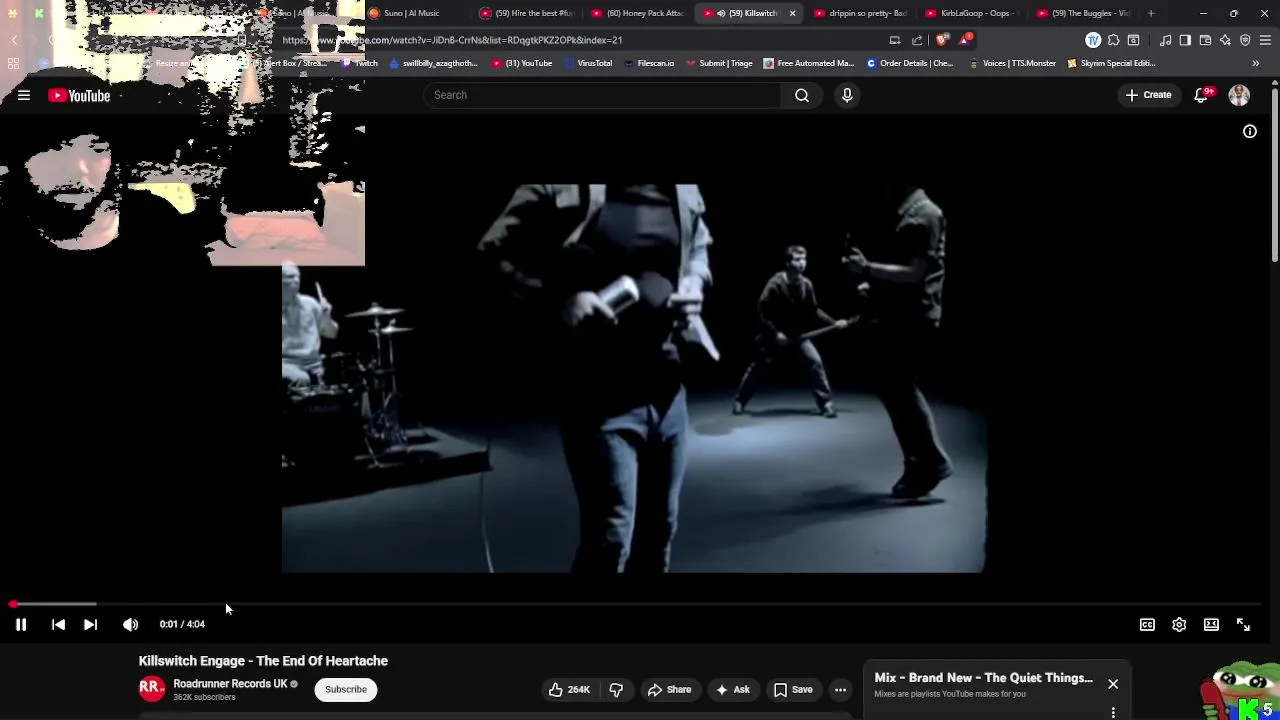Viewport: 1280px width, 720px height.
Task: Click the browser back arrow
Action: point(14,40)
